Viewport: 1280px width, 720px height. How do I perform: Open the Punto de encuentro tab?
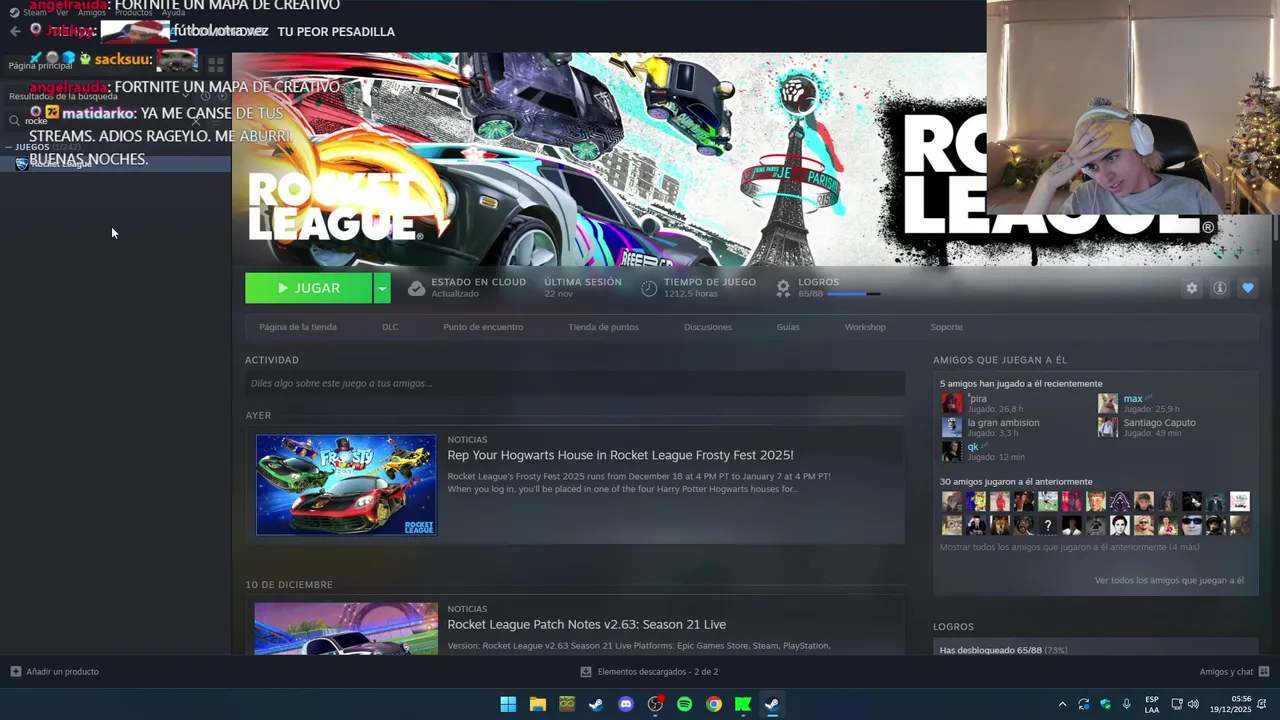click(x=483, y=327)
